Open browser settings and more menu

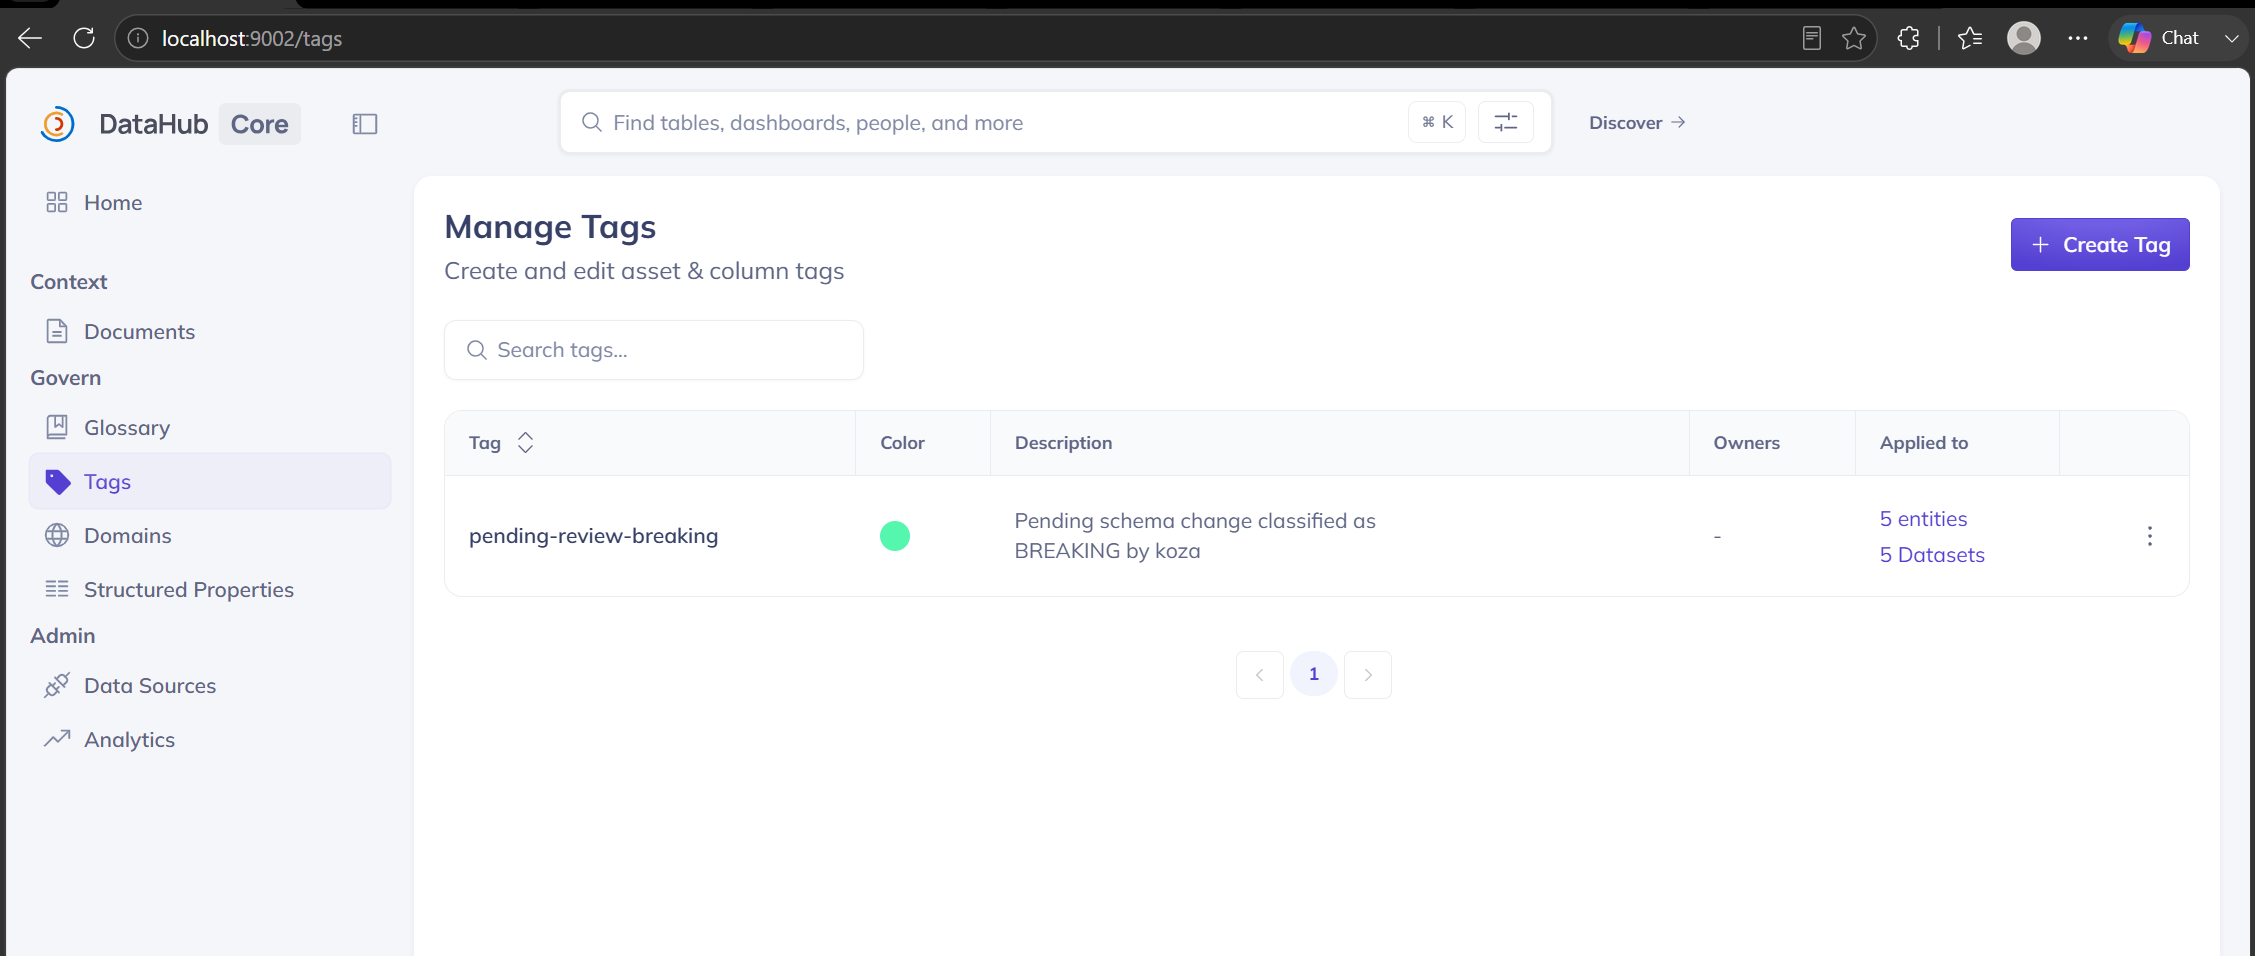pos(2078,38)
